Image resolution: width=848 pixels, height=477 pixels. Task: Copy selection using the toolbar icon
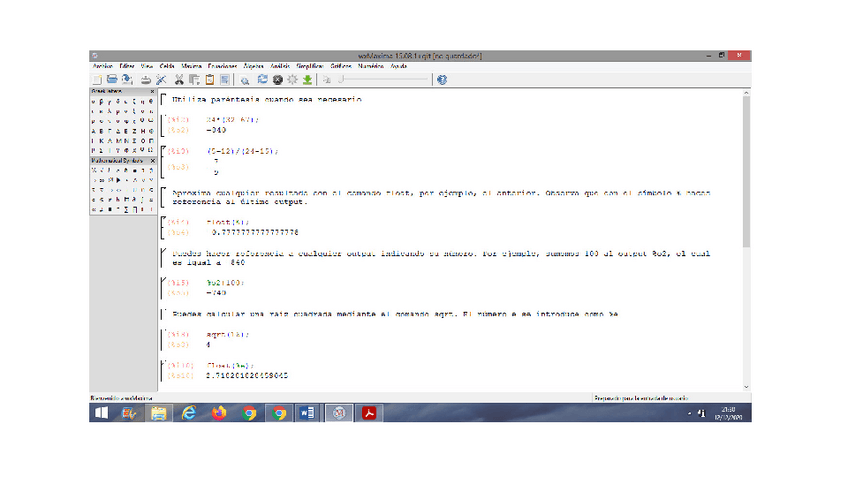click(194, 80)
